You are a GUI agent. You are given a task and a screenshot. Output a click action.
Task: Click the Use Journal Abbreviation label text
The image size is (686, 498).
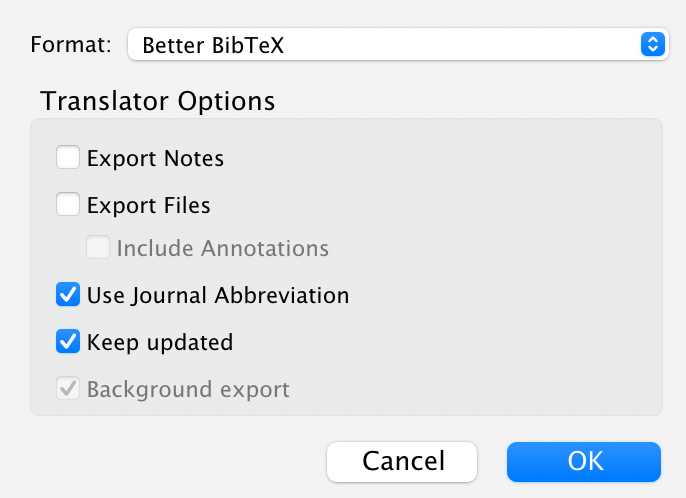218,295
